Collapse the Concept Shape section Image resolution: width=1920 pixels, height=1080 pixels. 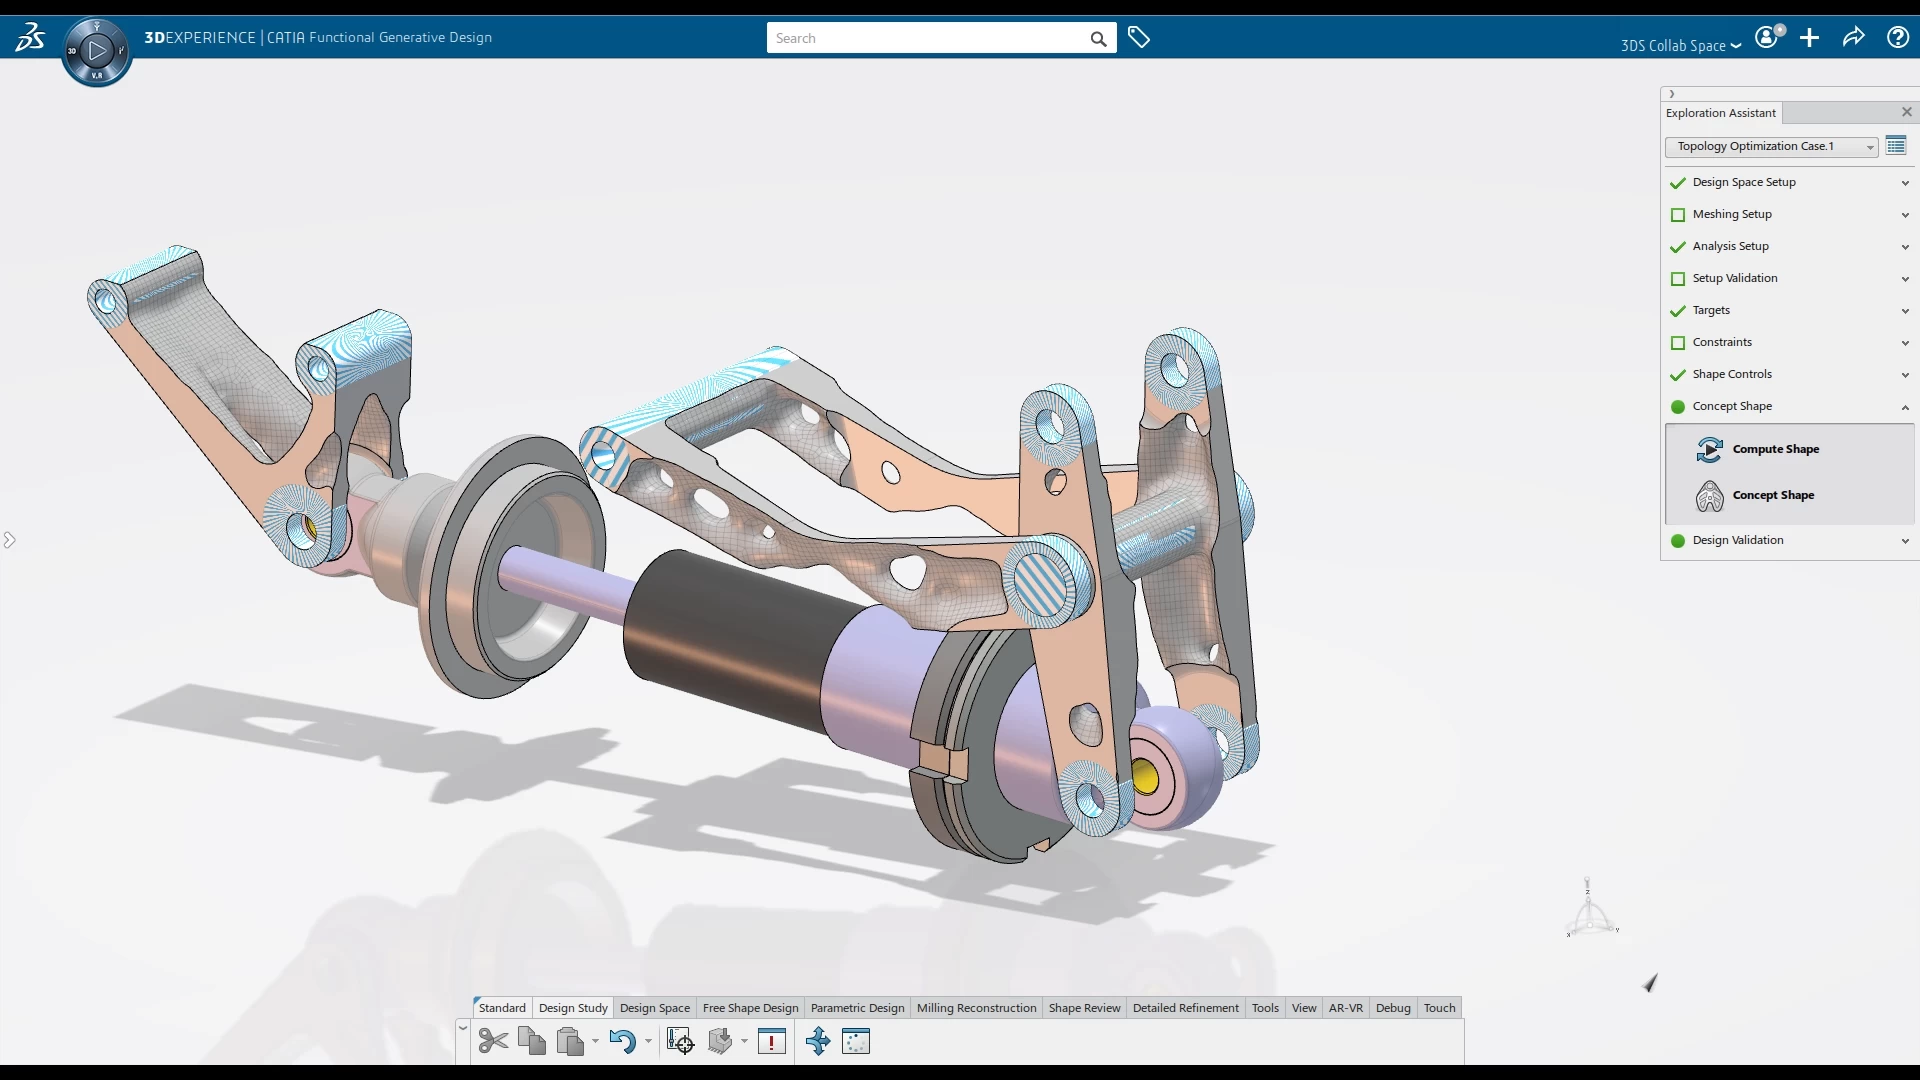[1905, 407]
